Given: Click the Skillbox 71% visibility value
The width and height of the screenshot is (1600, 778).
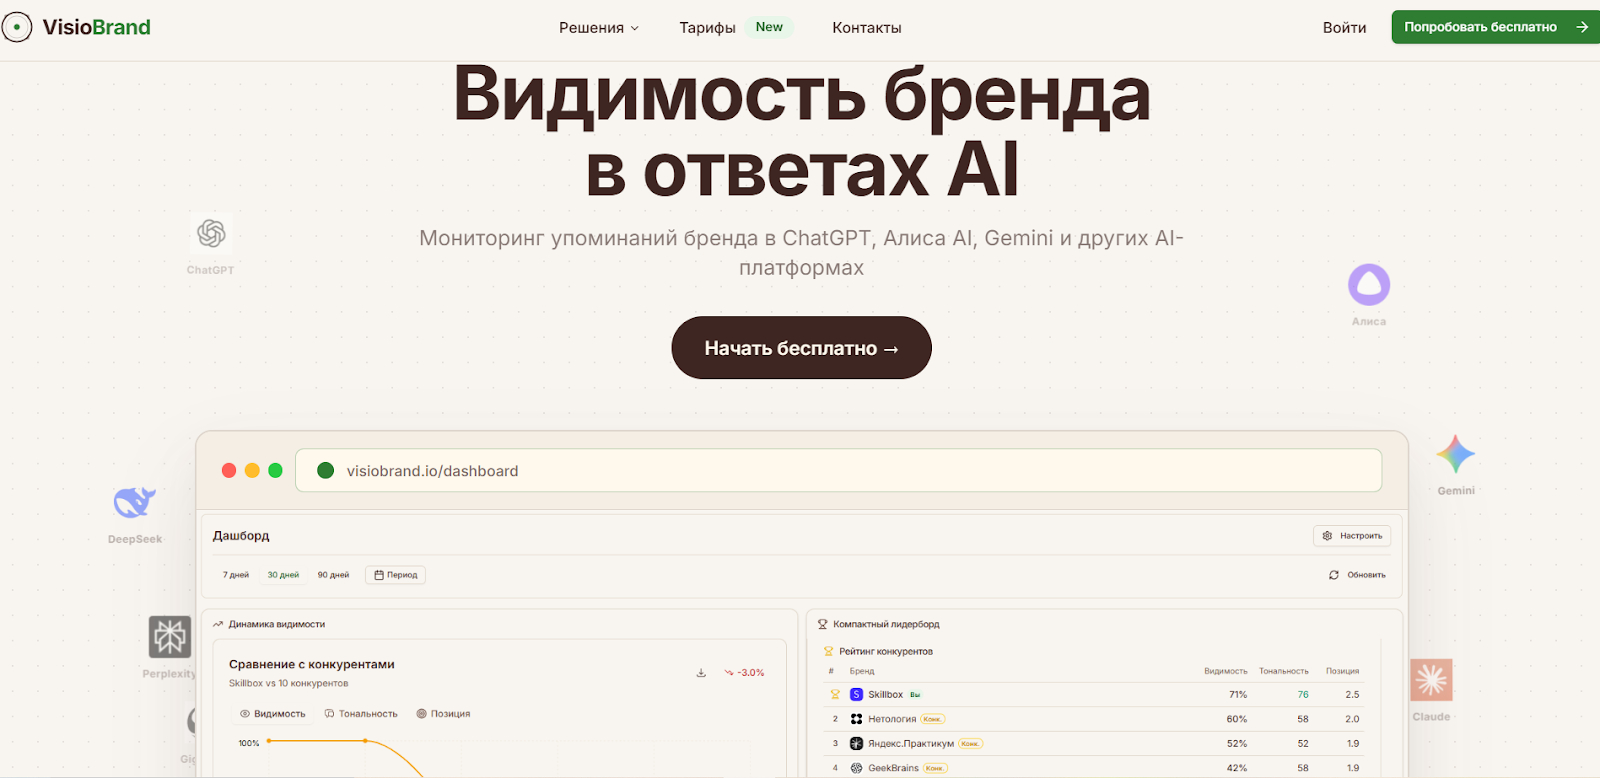Looking at the screenshot, I should click(1238, 695).
